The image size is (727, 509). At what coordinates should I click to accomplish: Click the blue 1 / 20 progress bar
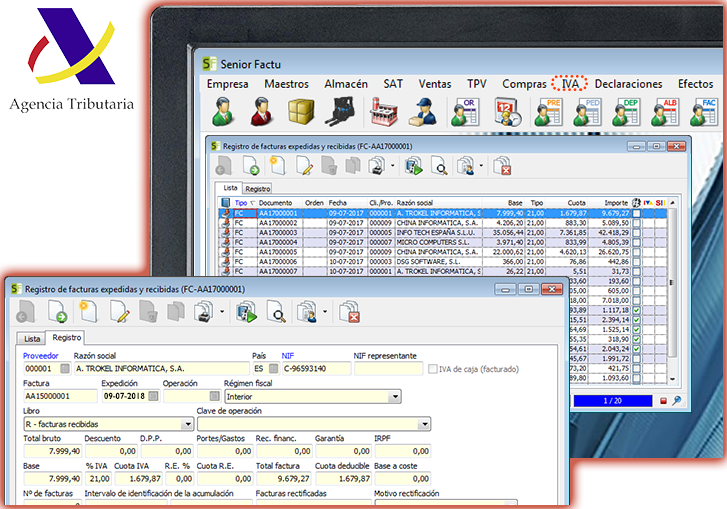pos(612,401)
